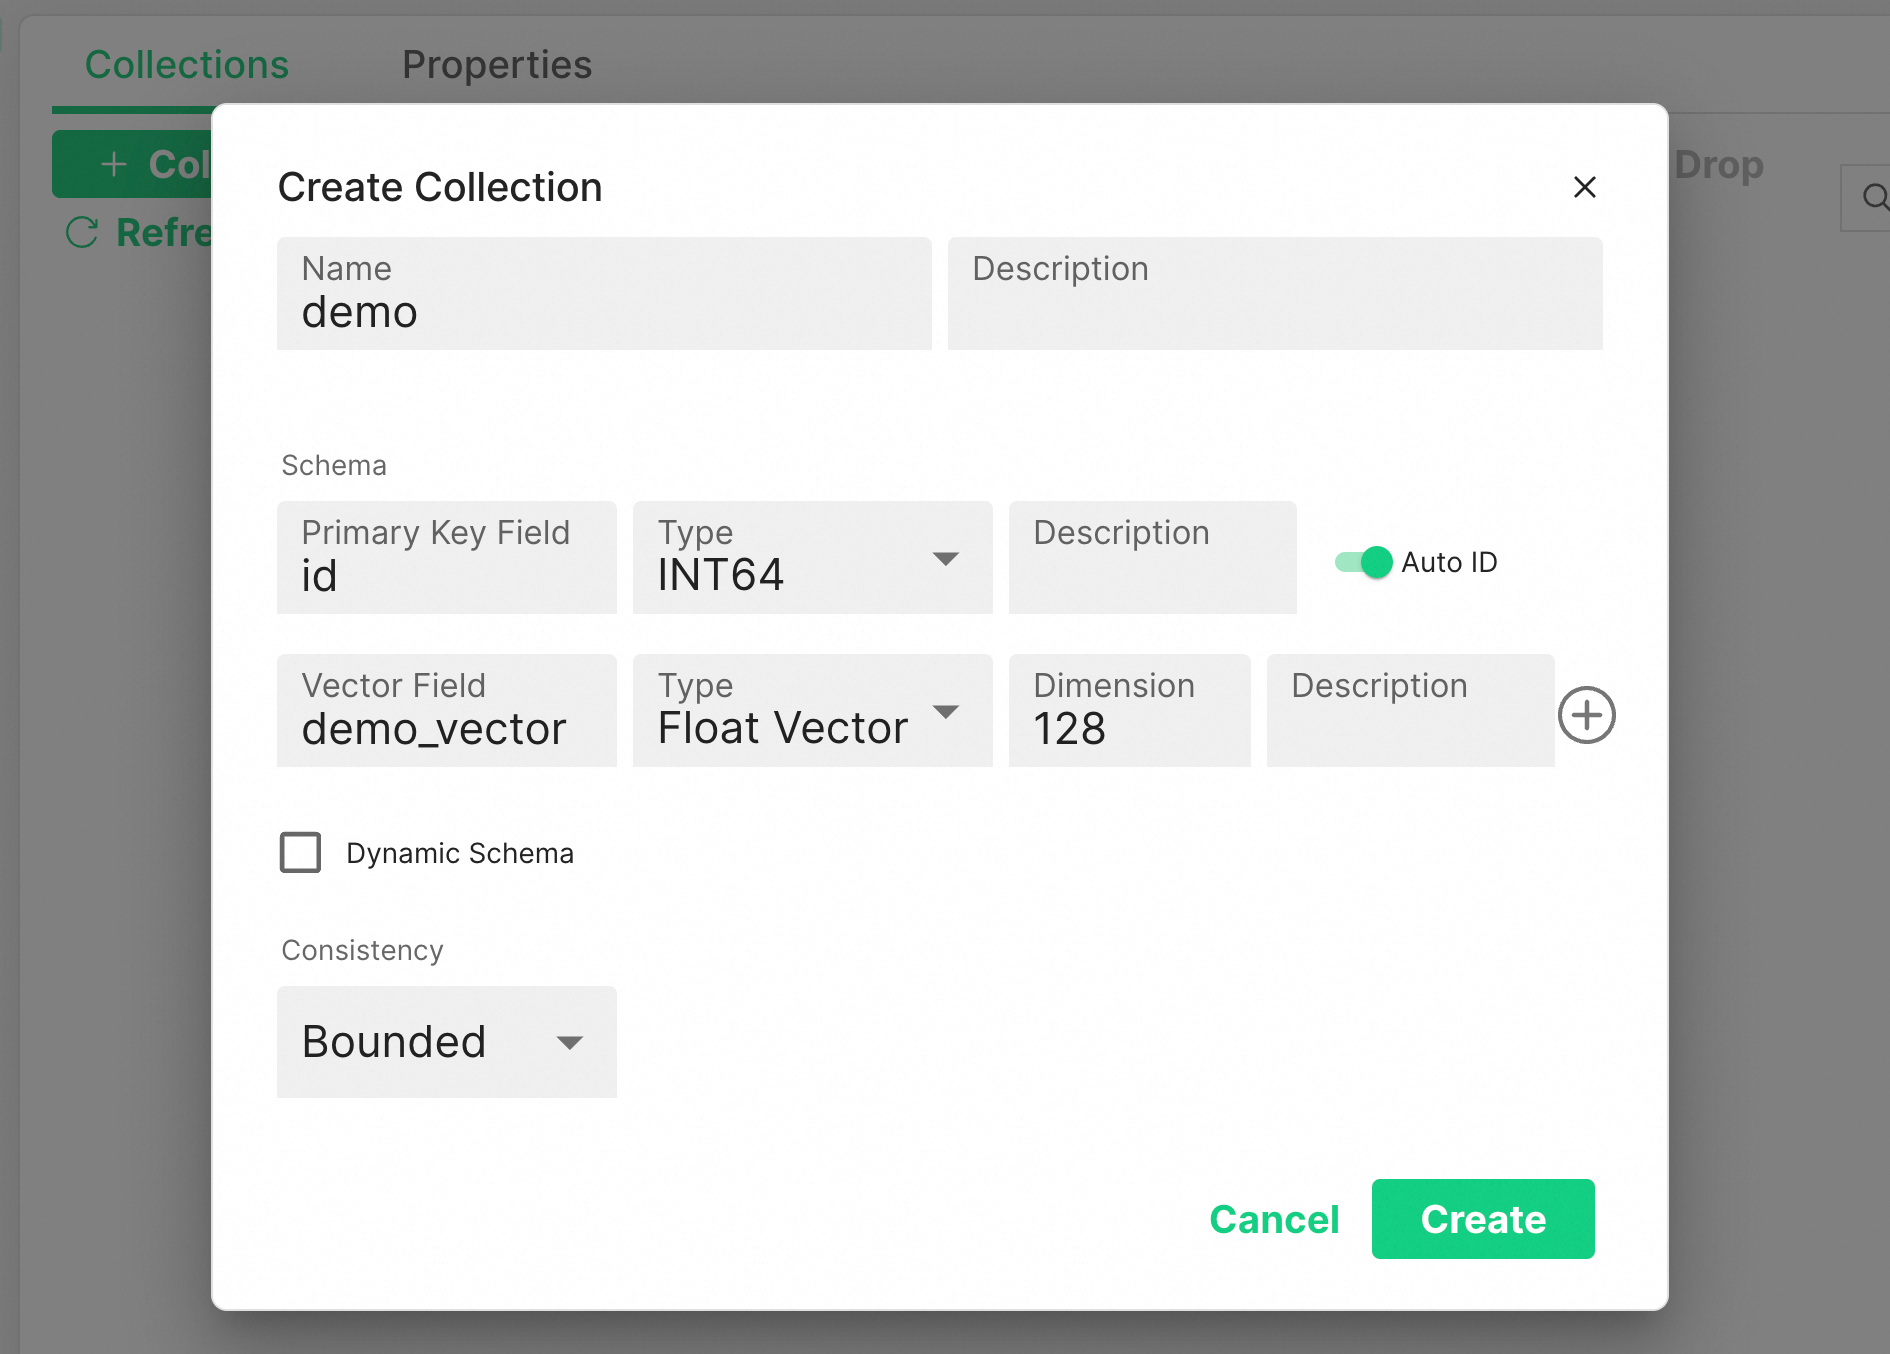This screenshot has width=1890, height=1354.
Task: Close the Create Collection dialog
Action: click(1584, 187)
